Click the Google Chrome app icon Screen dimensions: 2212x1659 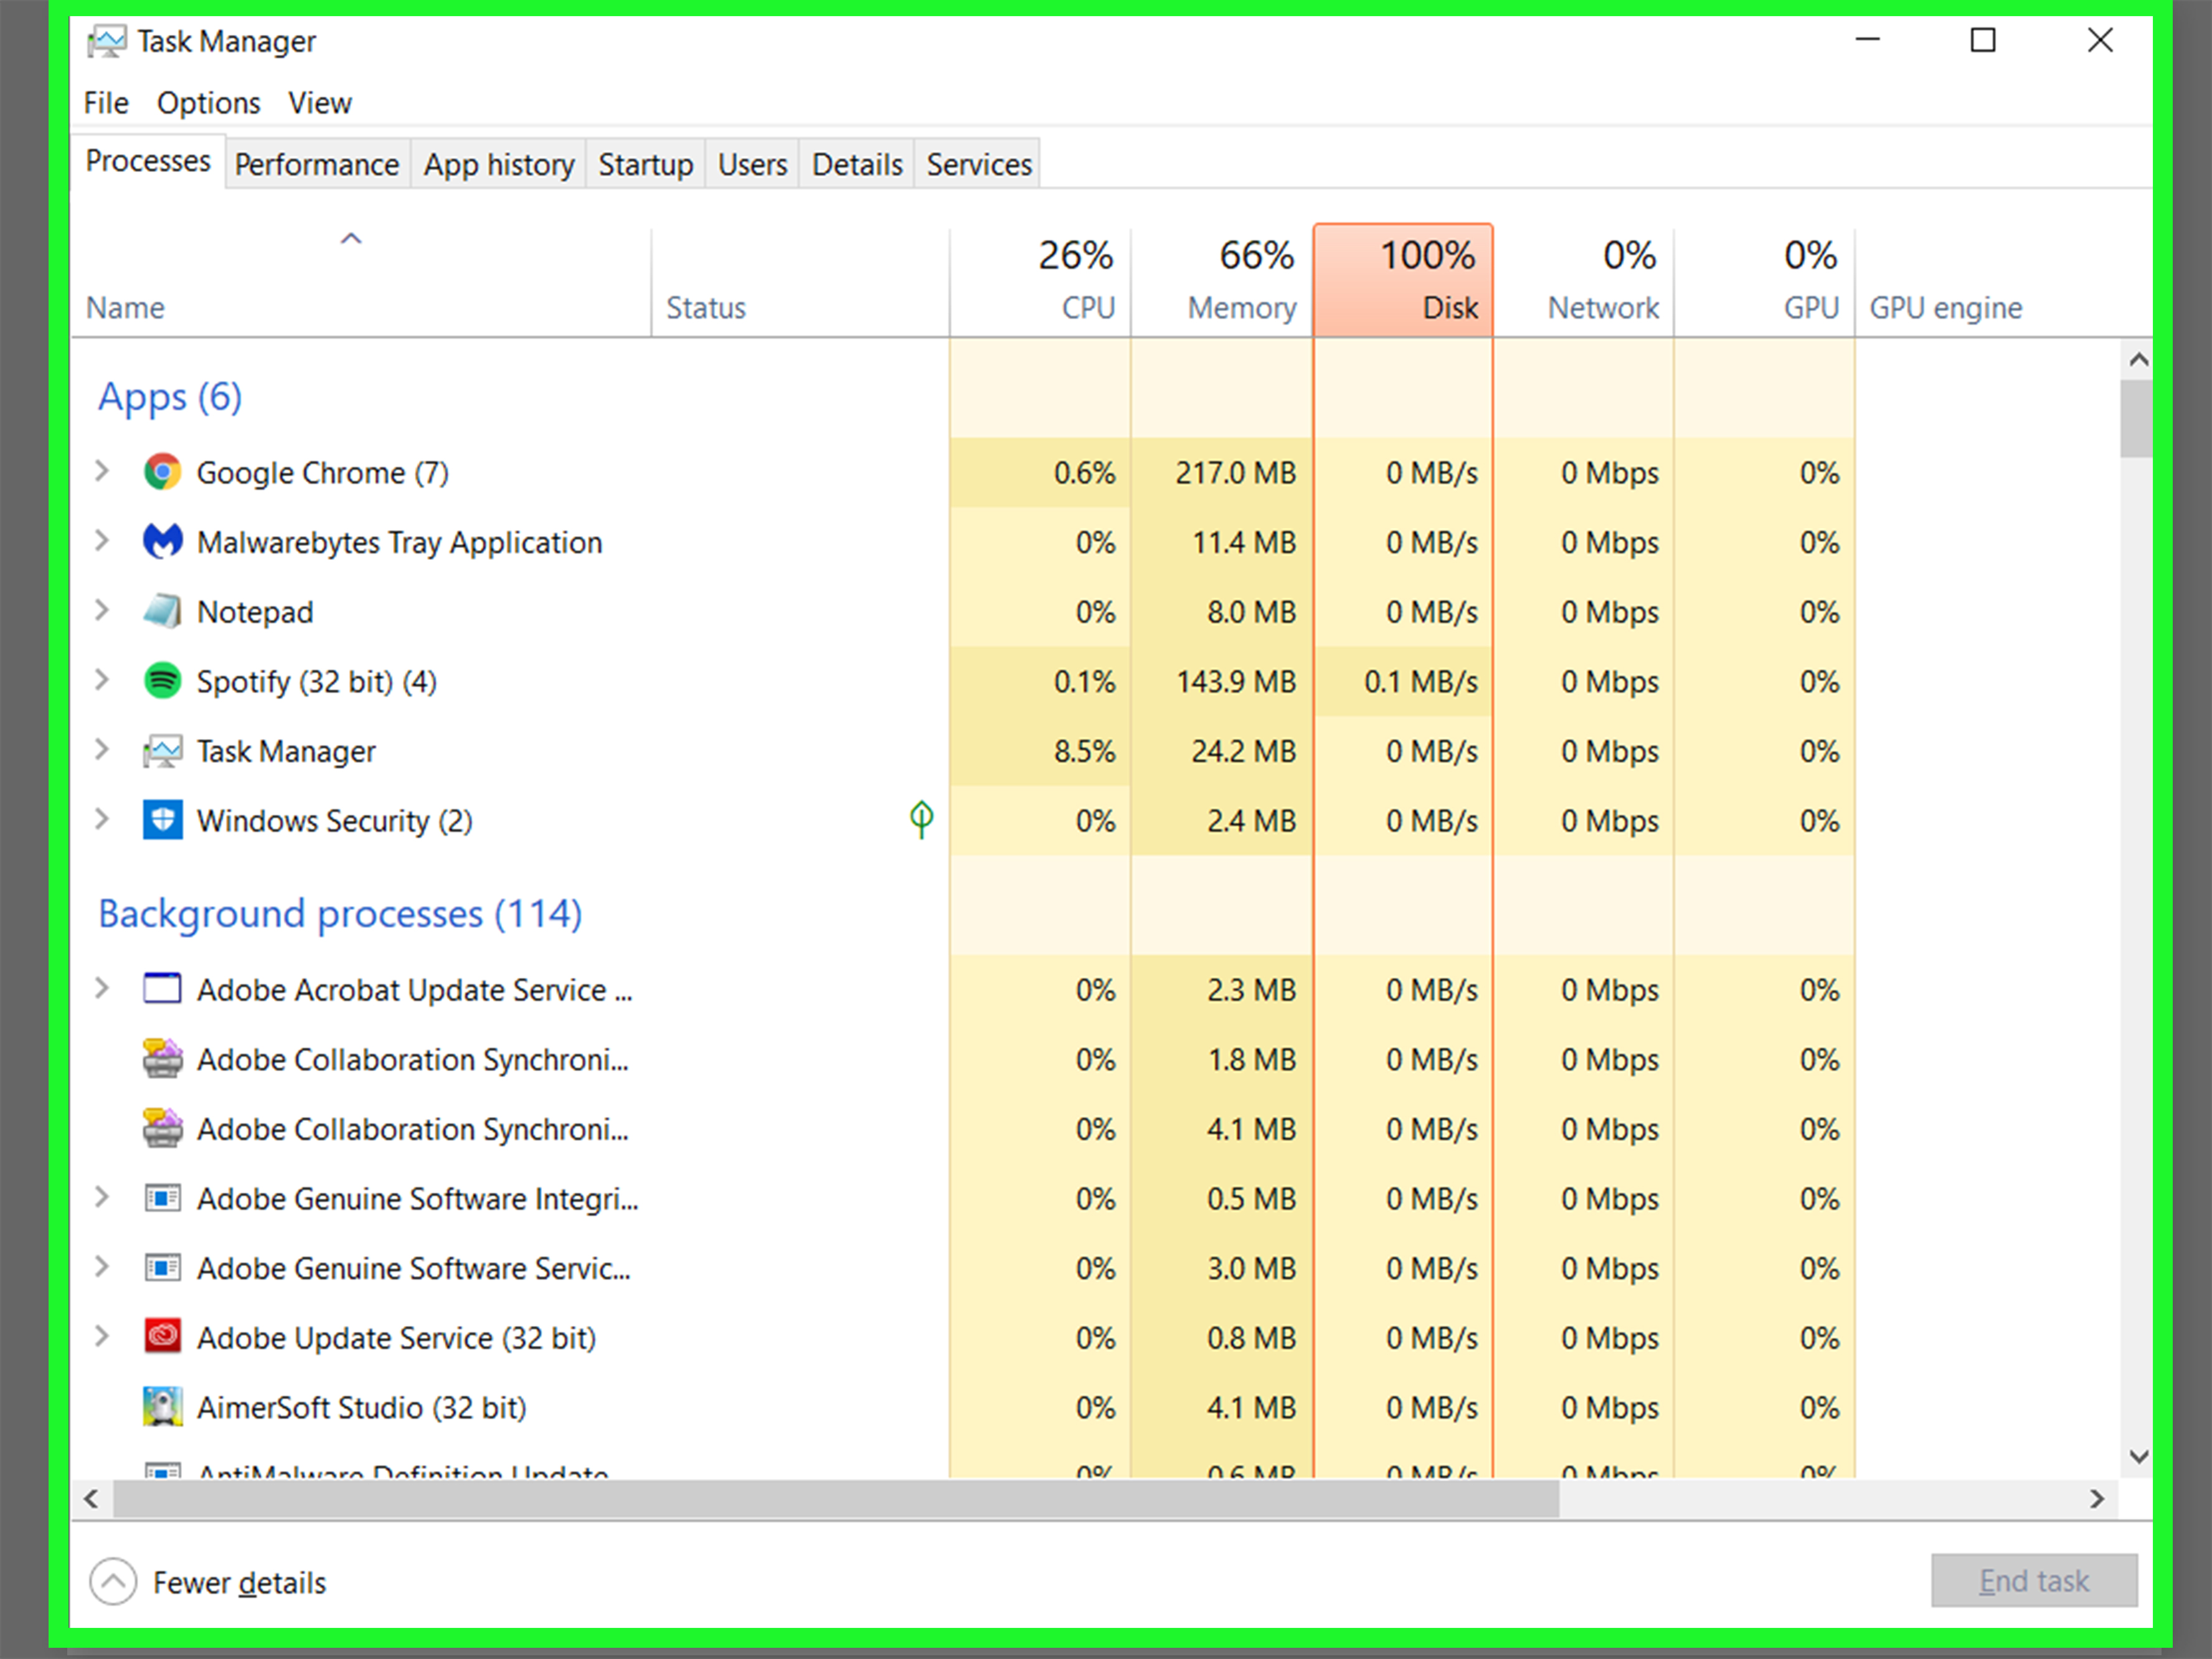tap(162, 472)
